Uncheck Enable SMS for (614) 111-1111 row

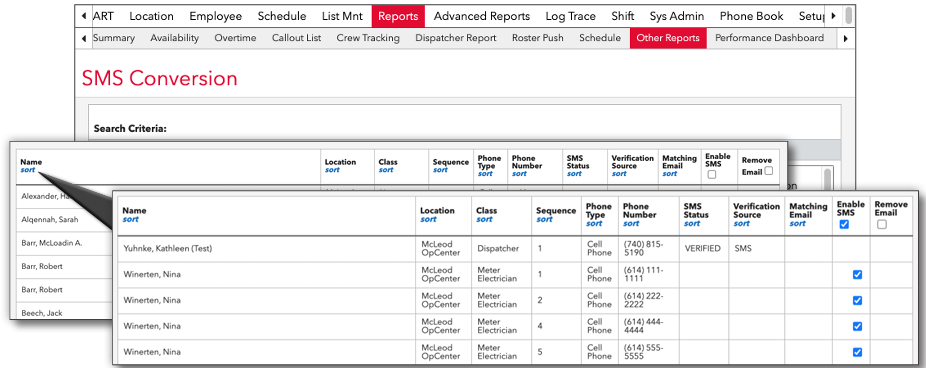pos(857,274)
